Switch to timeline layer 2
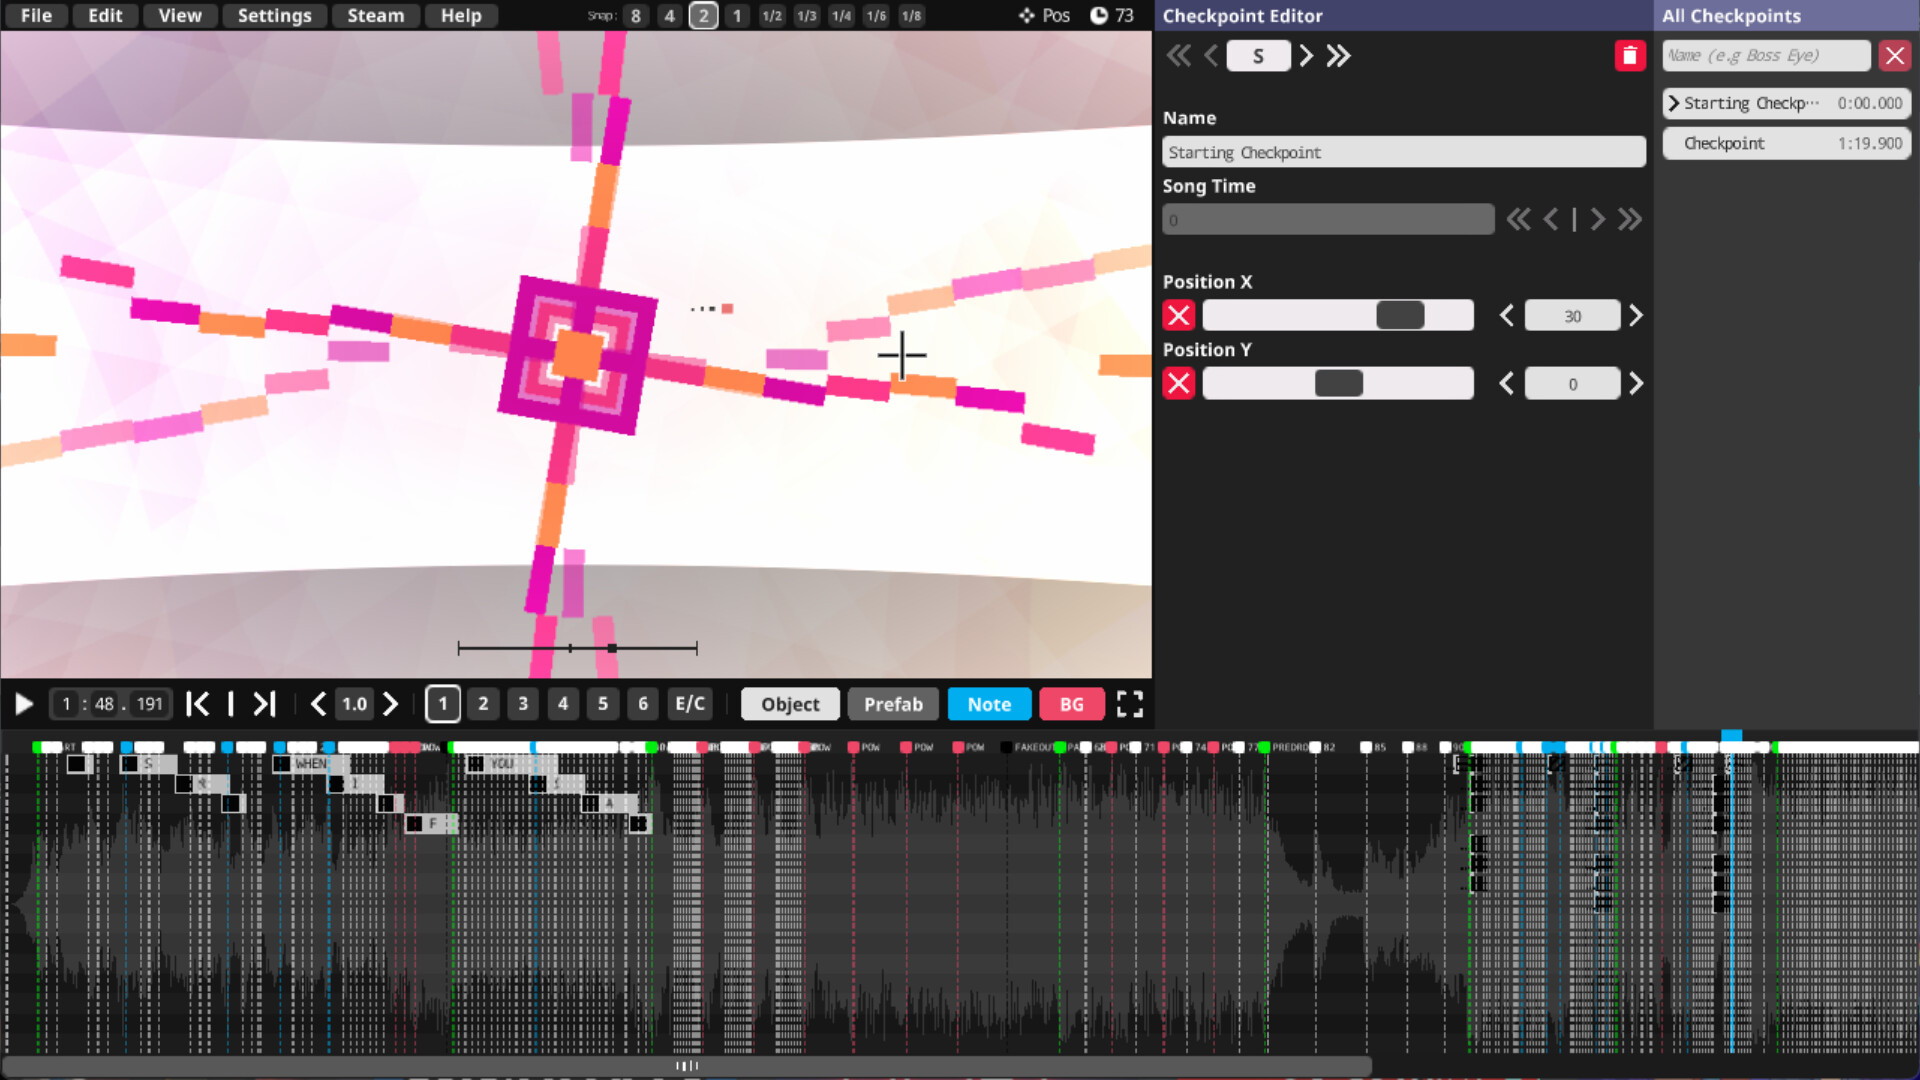This screenshot has width=1920, height=1080. 483,705
